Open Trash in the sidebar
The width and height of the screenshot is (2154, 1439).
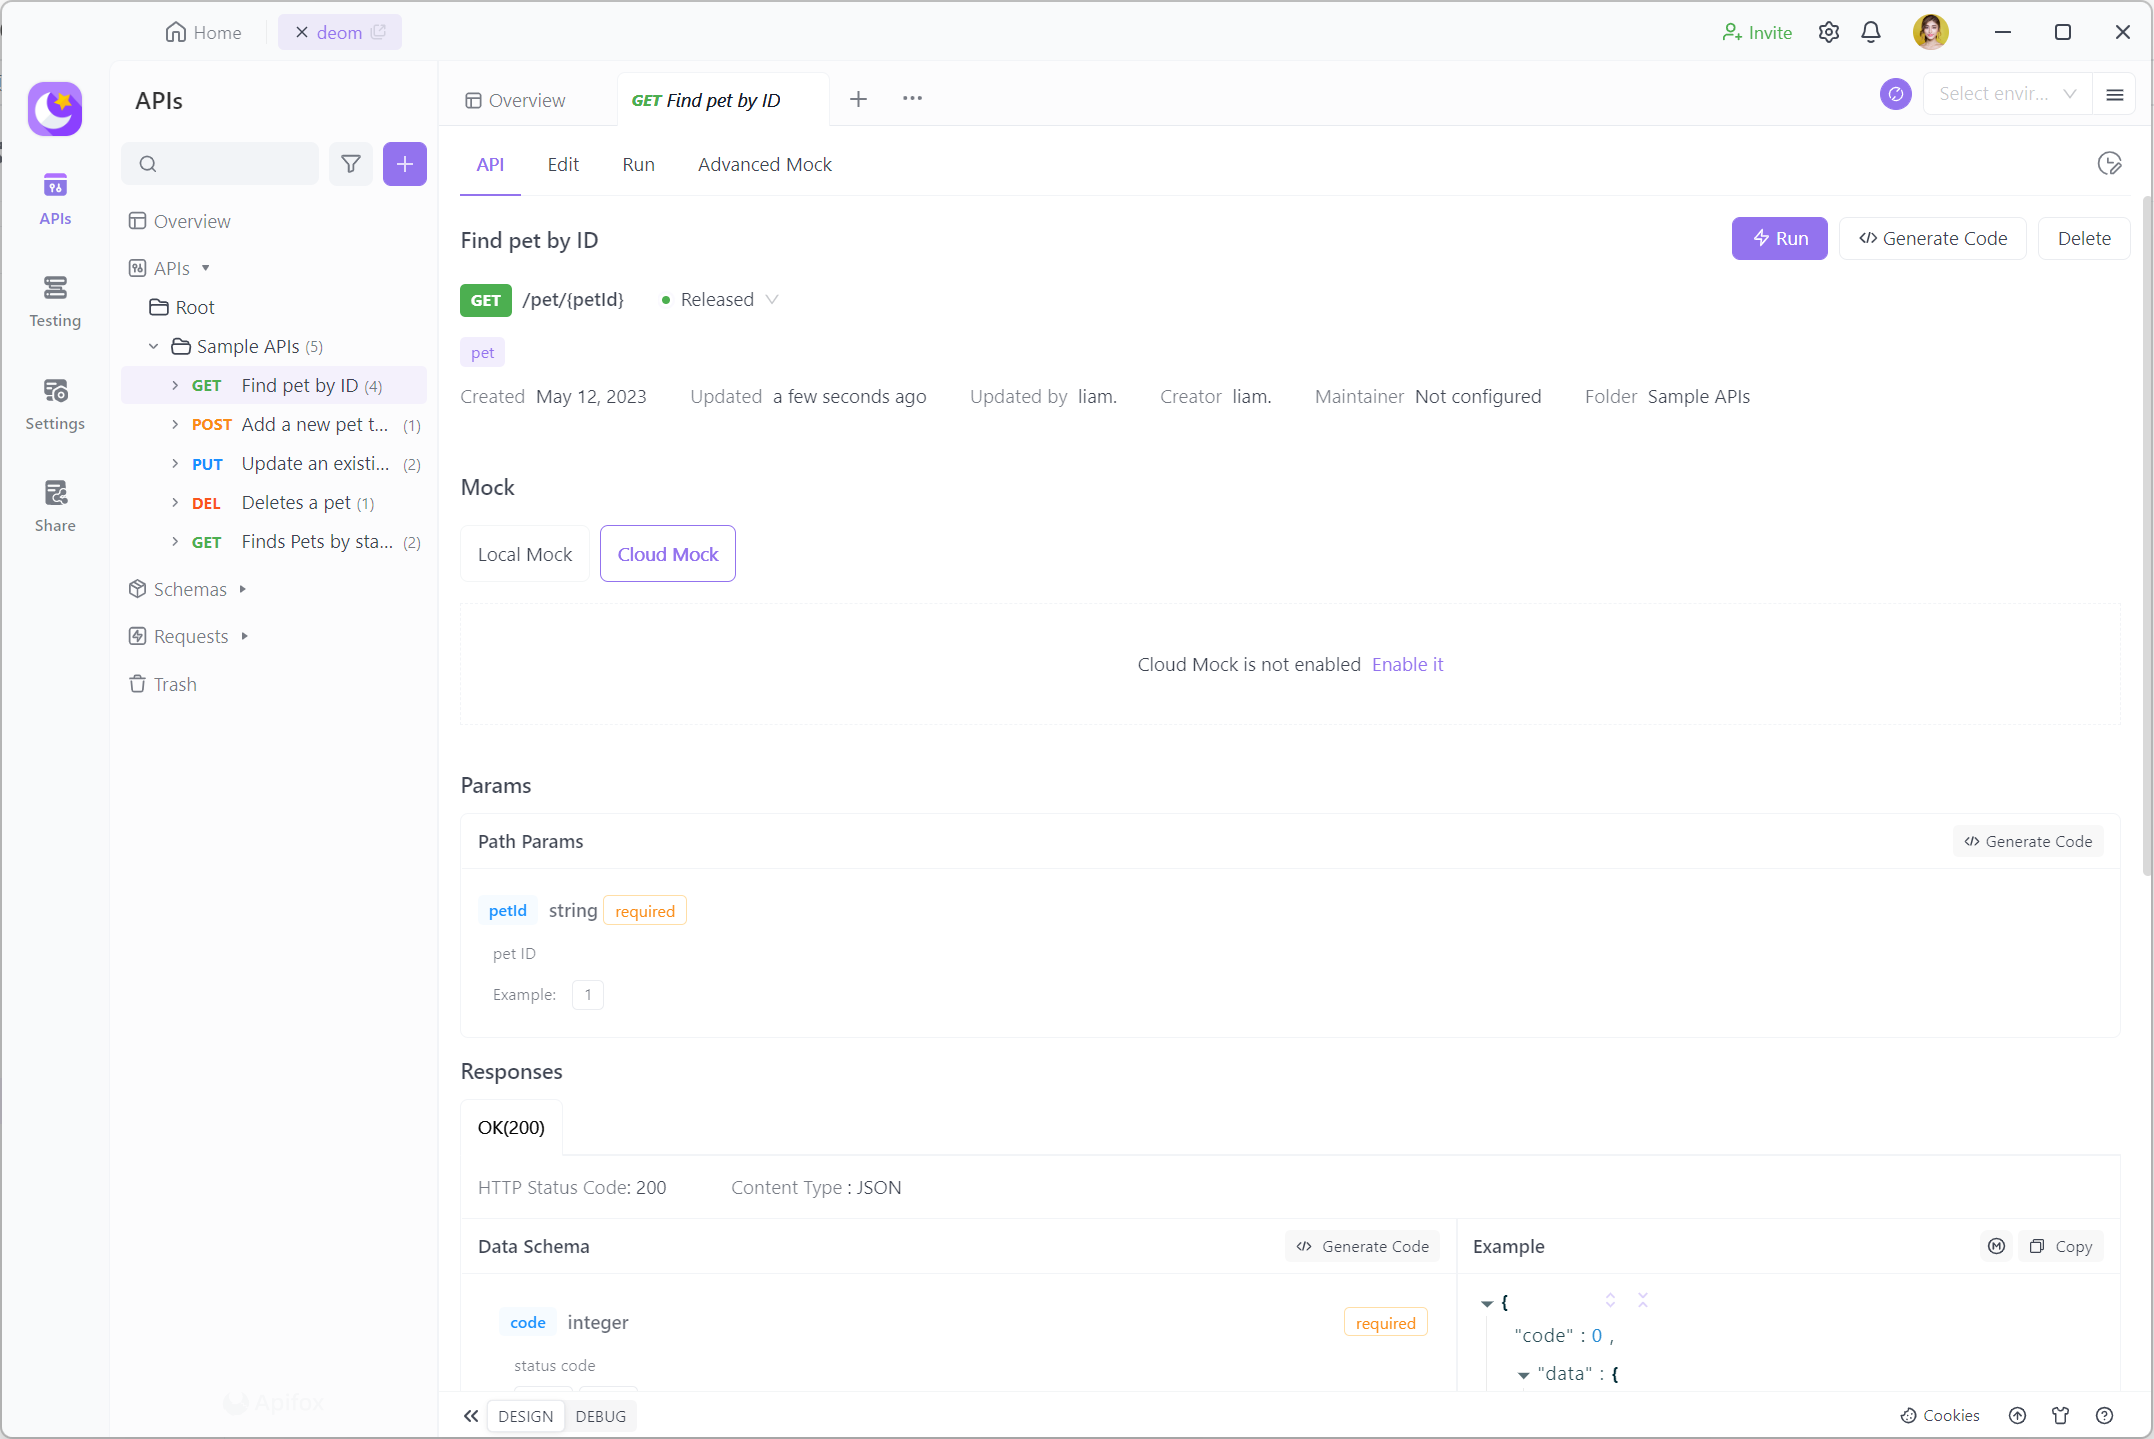[x=163, y=684]
